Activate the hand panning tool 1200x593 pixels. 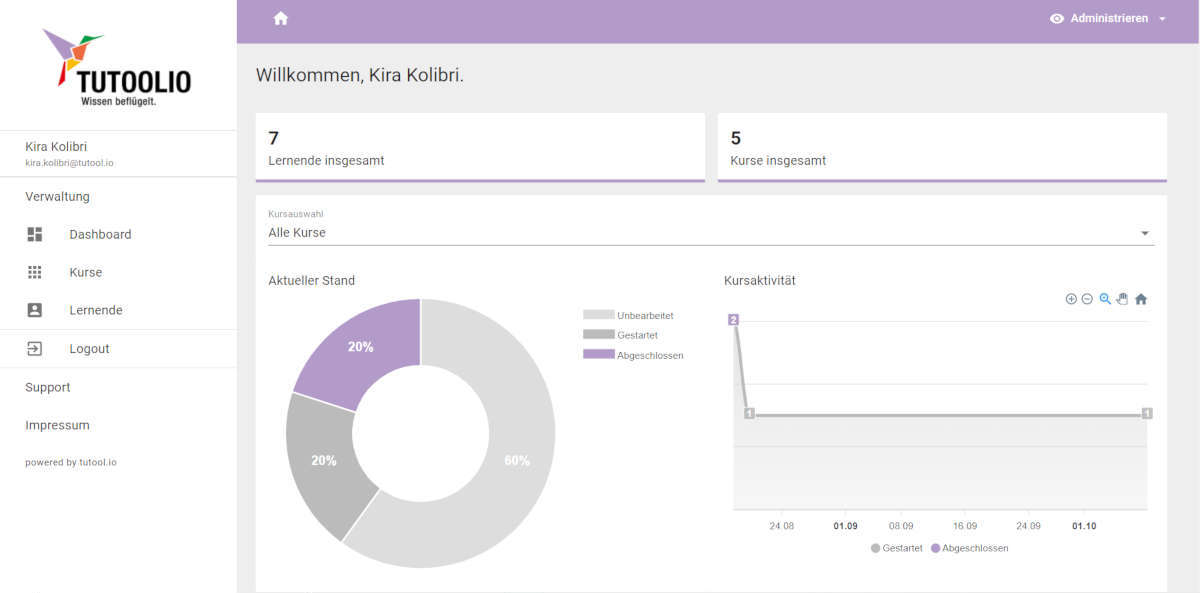click(x=1122, y=299)
